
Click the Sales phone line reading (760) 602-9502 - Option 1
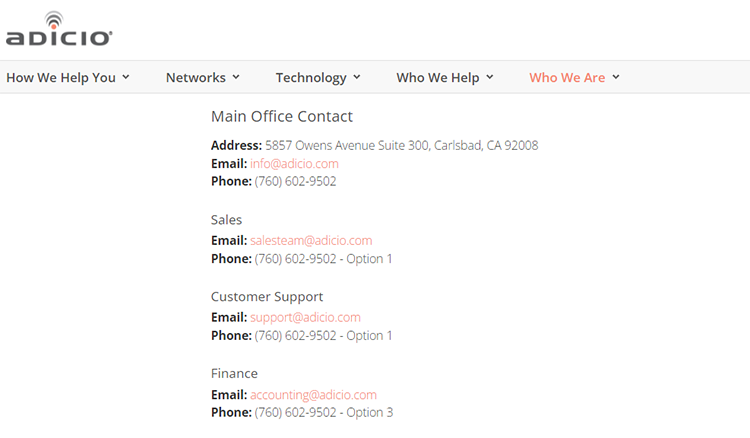(x=323, y=259)
